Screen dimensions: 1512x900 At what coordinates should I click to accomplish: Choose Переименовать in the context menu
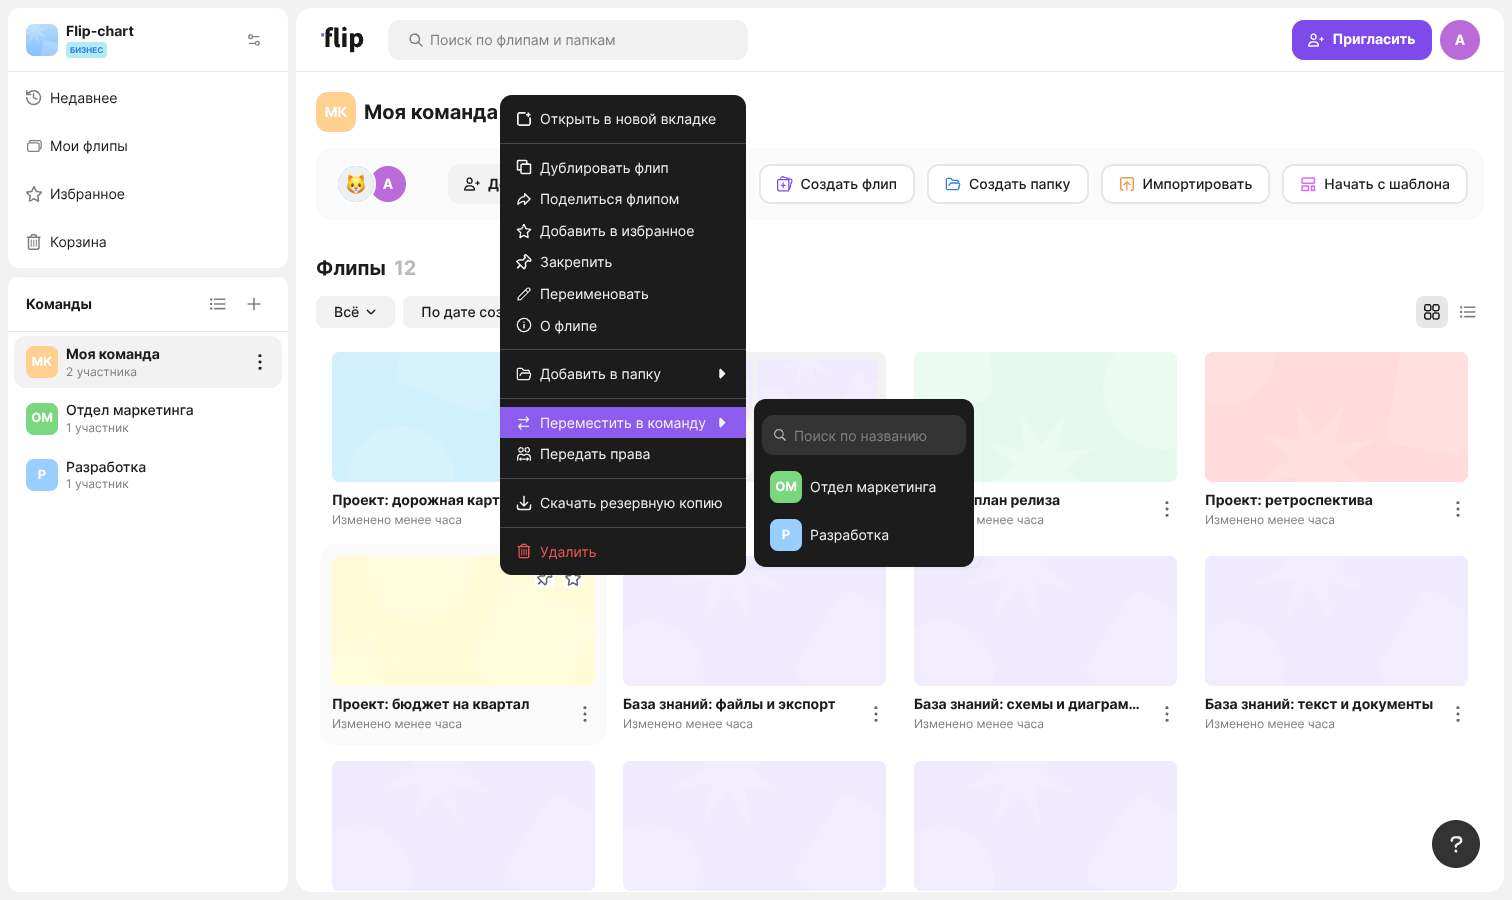tap(623, 294)
